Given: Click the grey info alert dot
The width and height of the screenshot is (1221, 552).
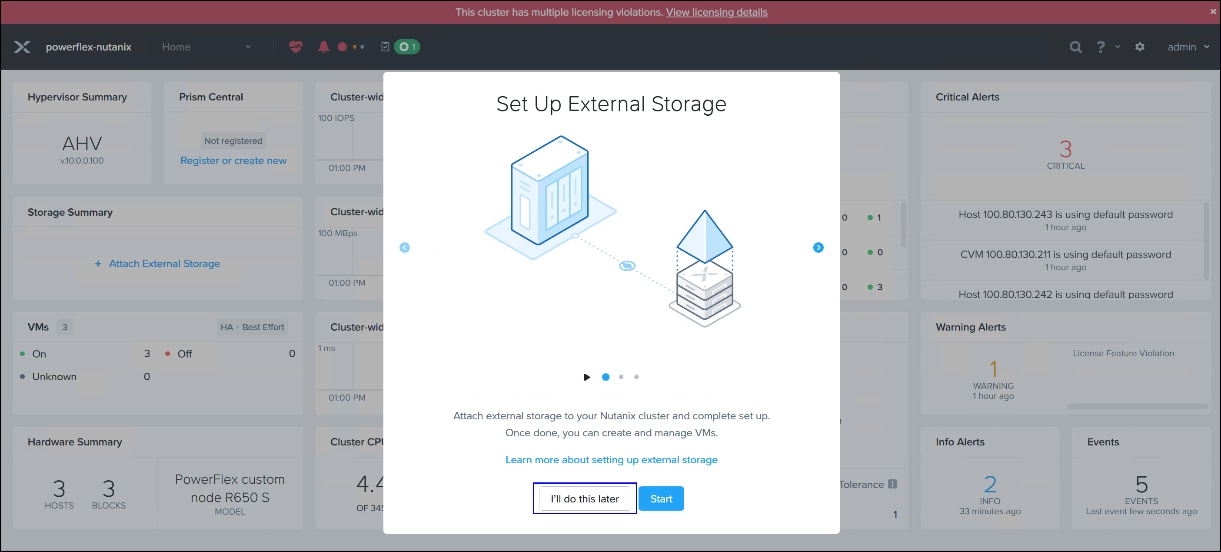Looking at the screenshot, I should (x=362, y=47).
